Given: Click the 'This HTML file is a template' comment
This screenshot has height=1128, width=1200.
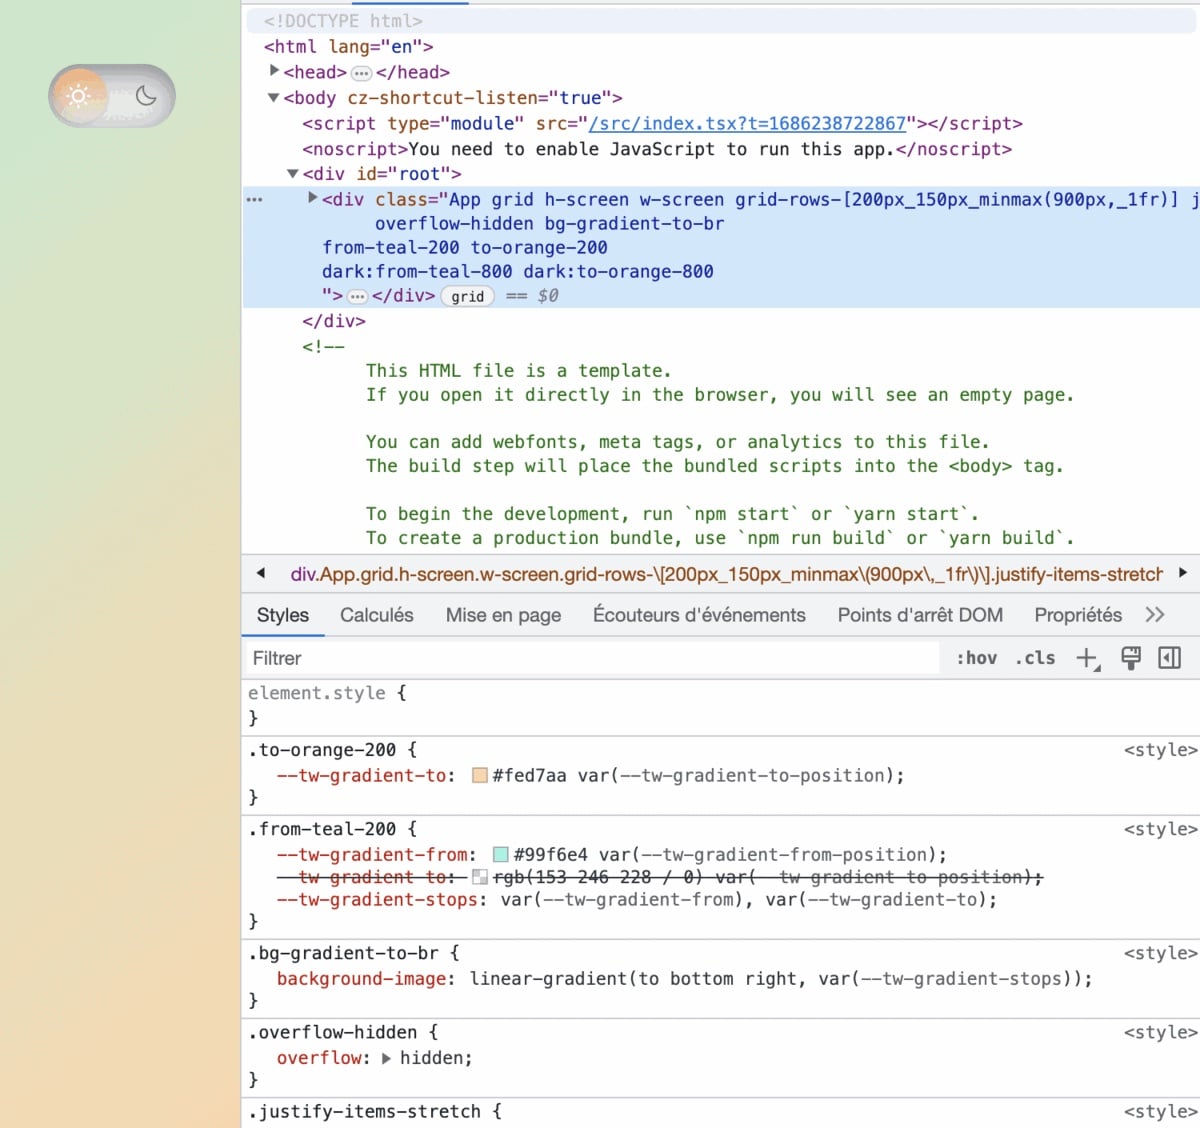Looking at the screenshot, I should [x=518, y=371].
